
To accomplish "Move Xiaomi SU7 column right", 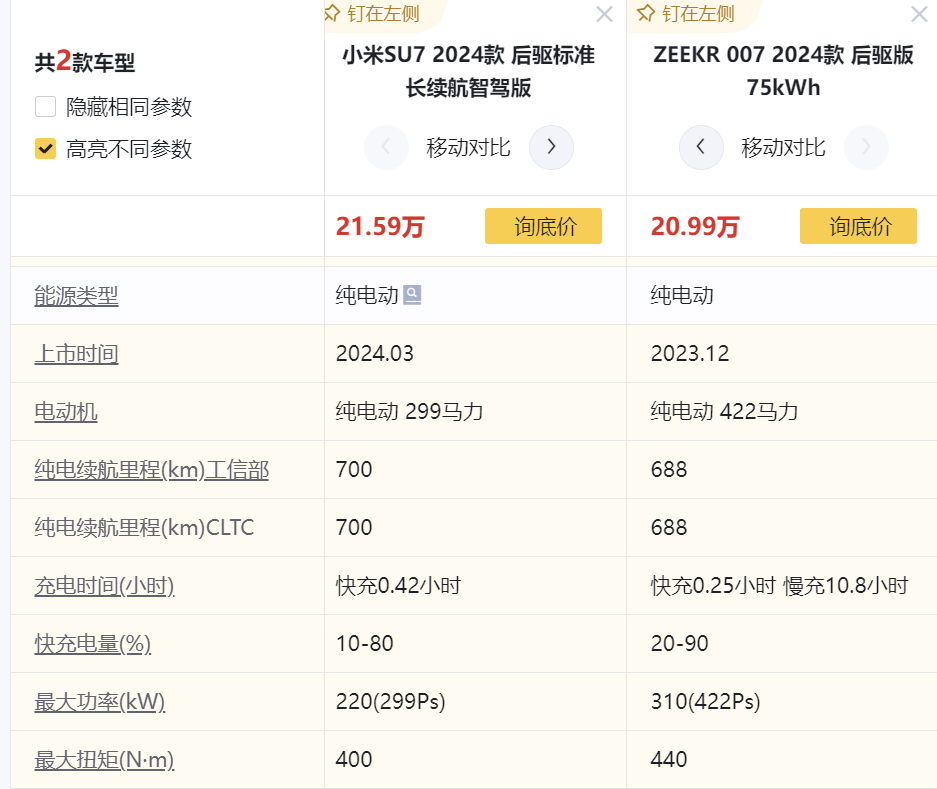I will tap(550, 148).
